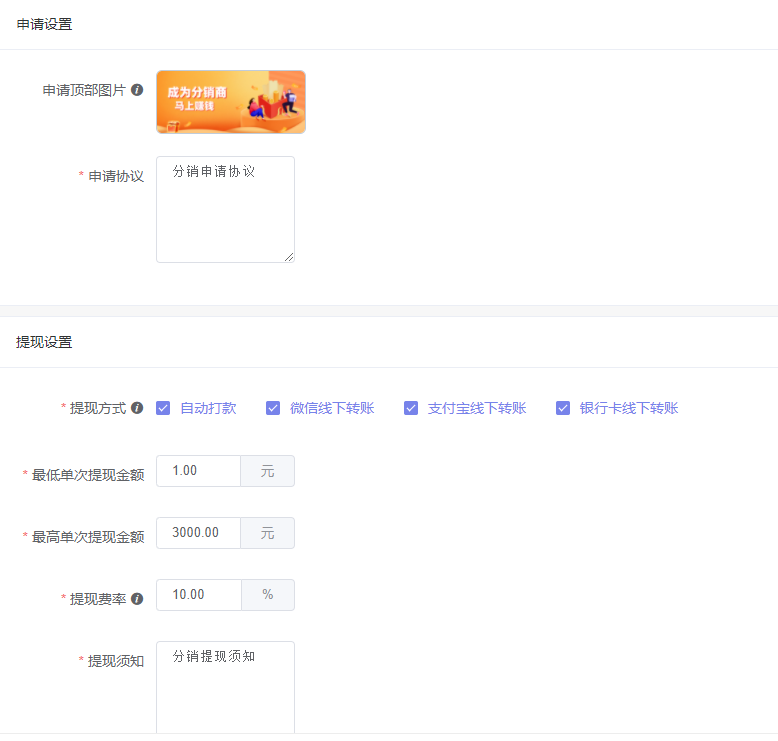Screen dimensions: 778x741
Task: Click the 提现须知 text area
Action: 225,687
